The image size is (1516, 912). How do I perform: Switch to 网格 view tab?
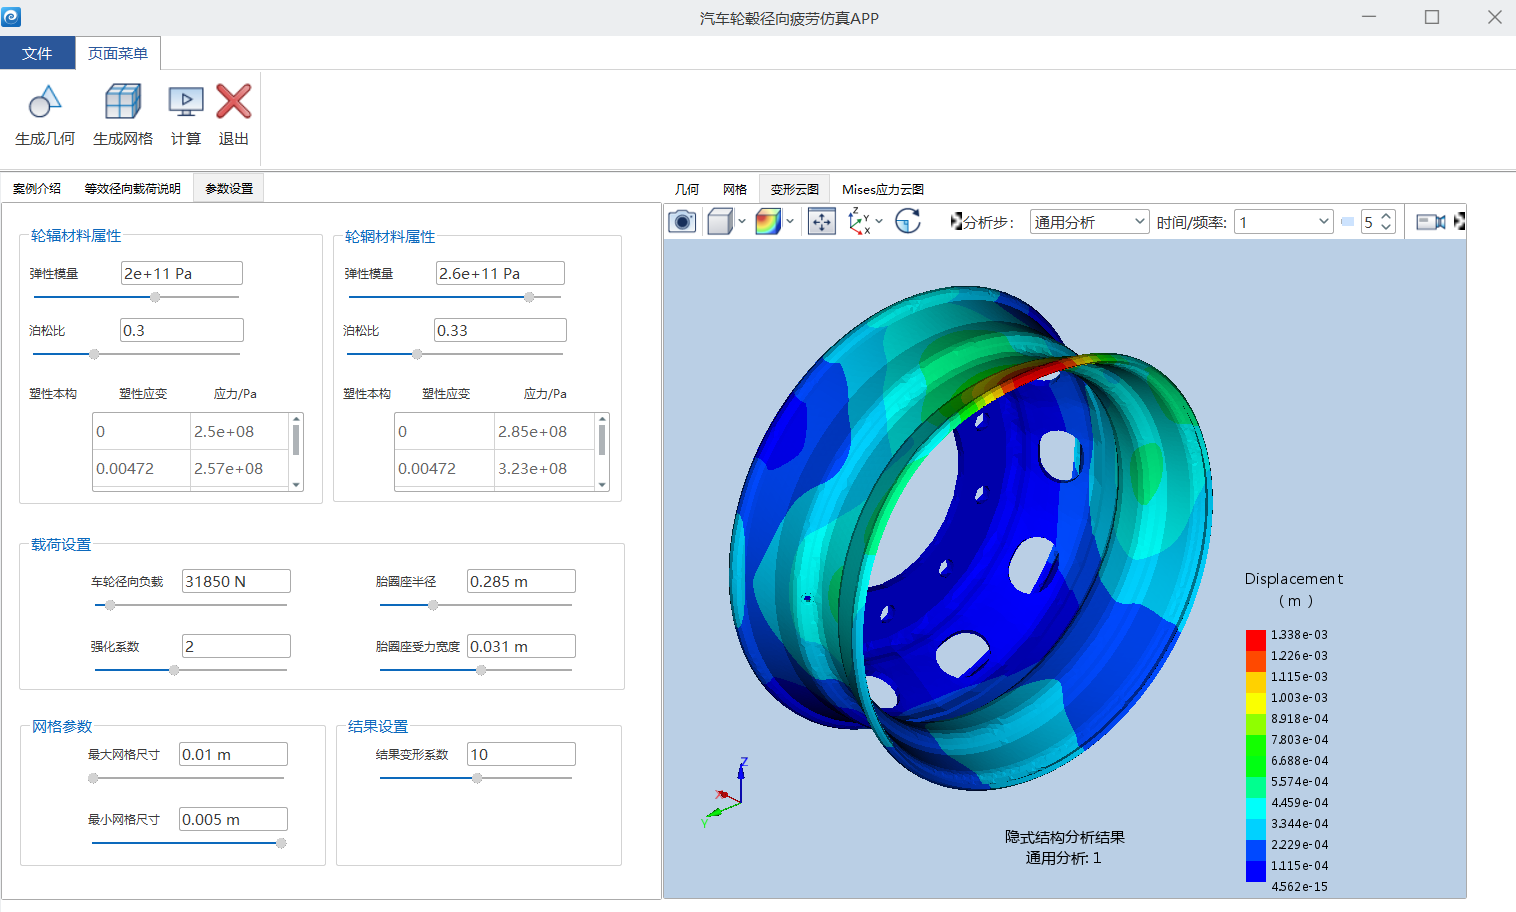[x=735, y=189]
